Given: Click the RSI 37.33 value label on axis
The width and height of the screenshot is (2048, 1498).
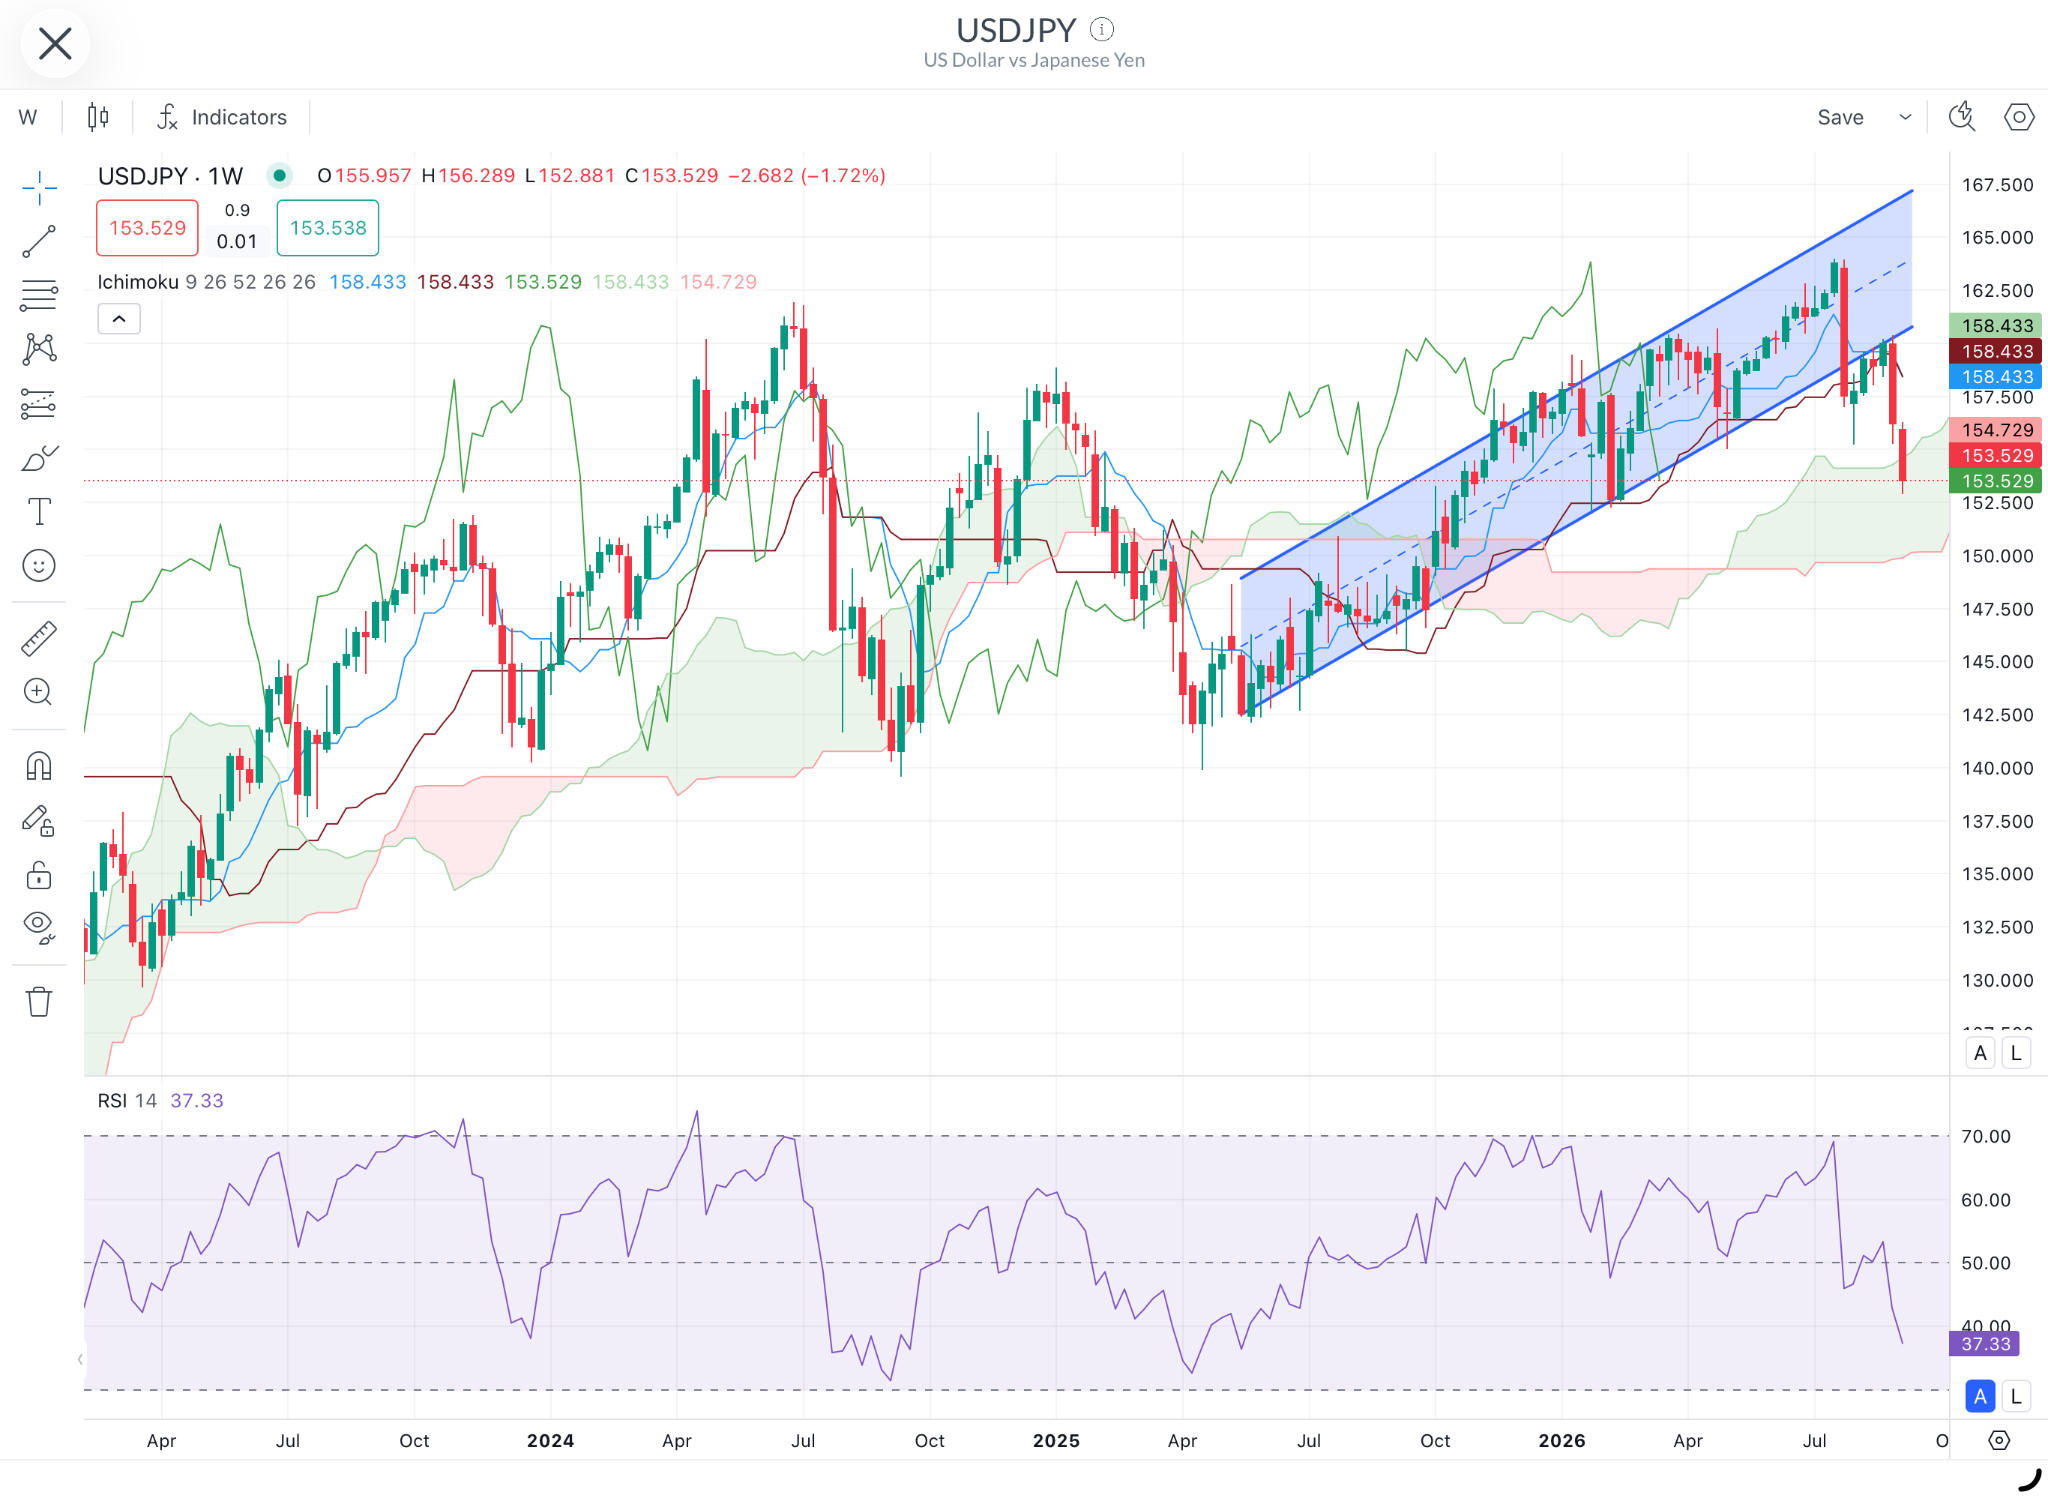Looking at the screenshot, I should [x=1985, y=1344].
